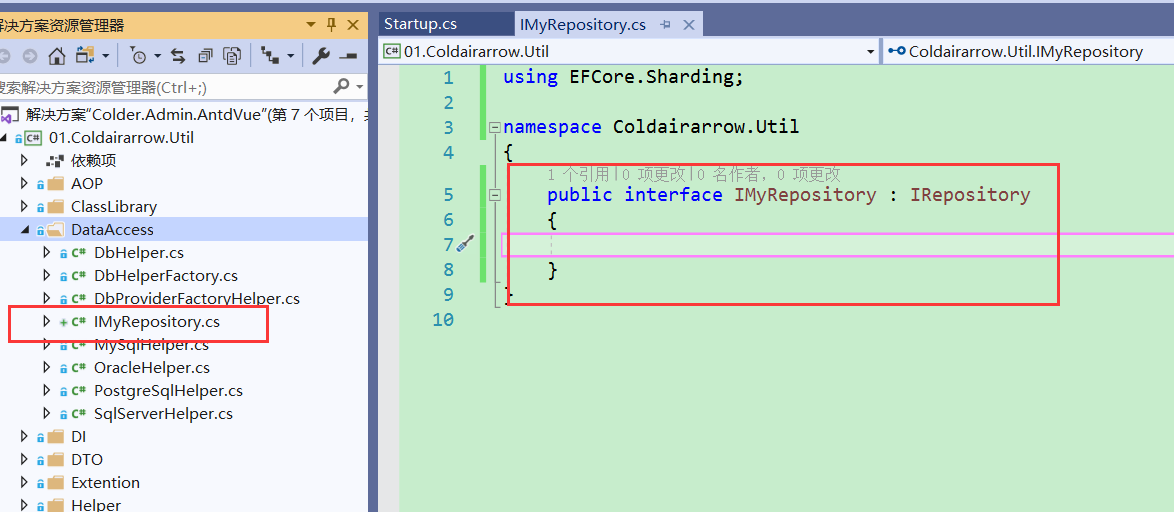1174x512 pixels.
Task: Click the IRepository base type in code
Action: tap(970, 195)
